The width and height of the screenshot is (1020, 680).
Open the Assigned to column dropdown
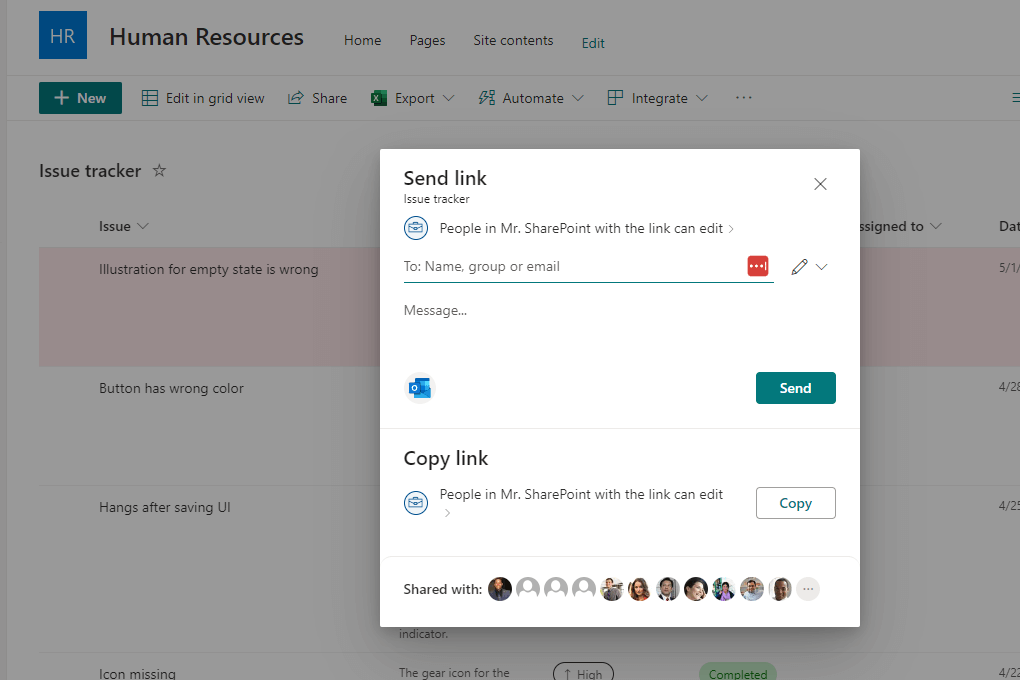900,226
